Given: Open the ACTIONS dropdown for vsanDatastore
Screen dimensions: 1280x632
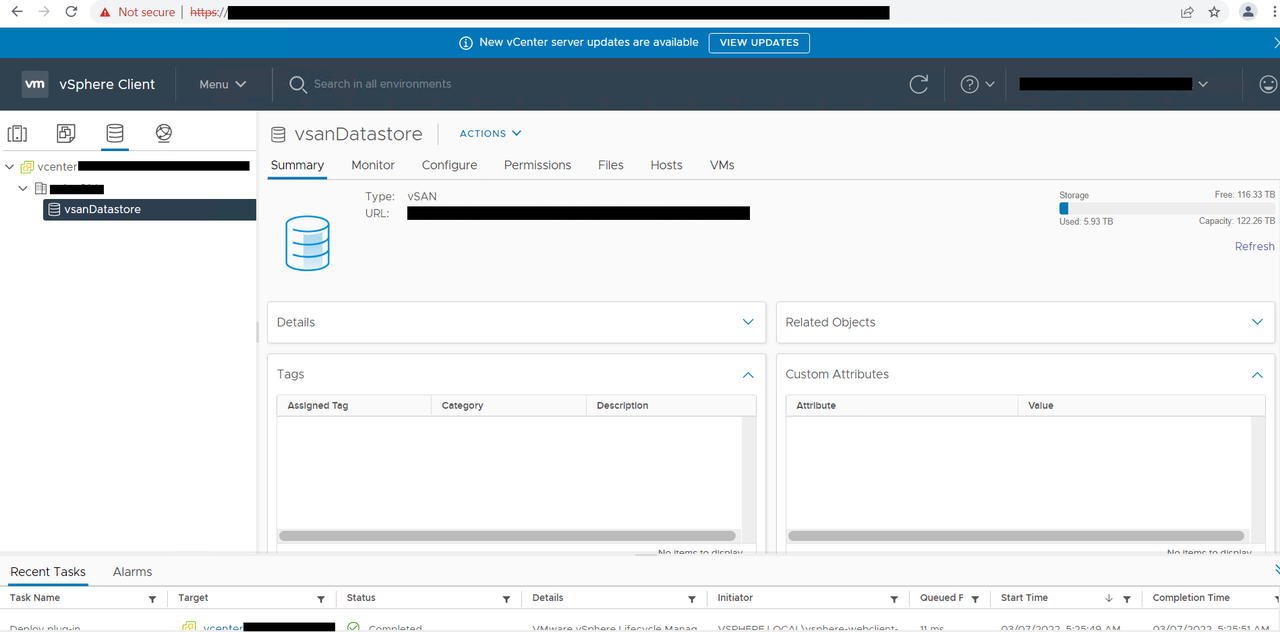Looking at the screenshot, I should [490, 134].
